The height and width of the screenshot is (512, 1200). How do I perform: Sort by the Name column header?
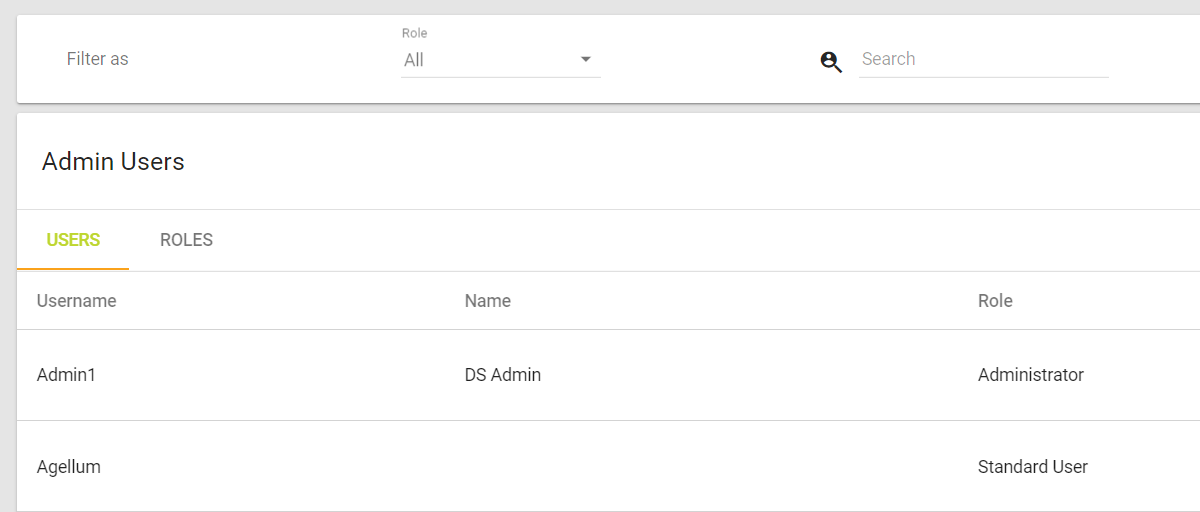click(488, 301)
